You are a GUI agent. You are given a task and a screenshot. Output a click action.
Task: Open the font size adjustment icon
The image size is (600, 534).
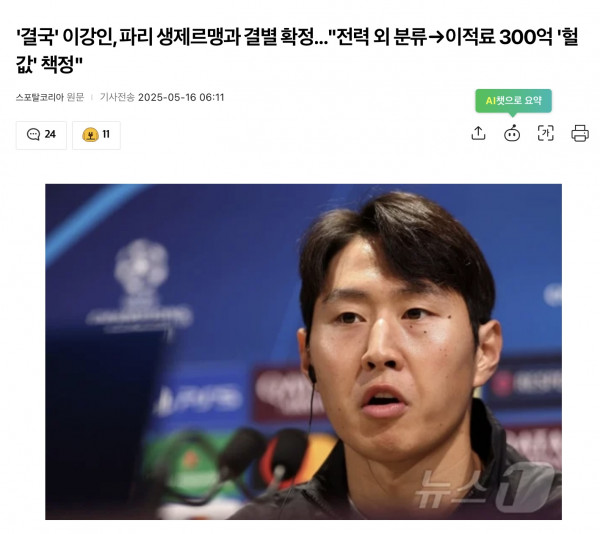pos(546,134)
